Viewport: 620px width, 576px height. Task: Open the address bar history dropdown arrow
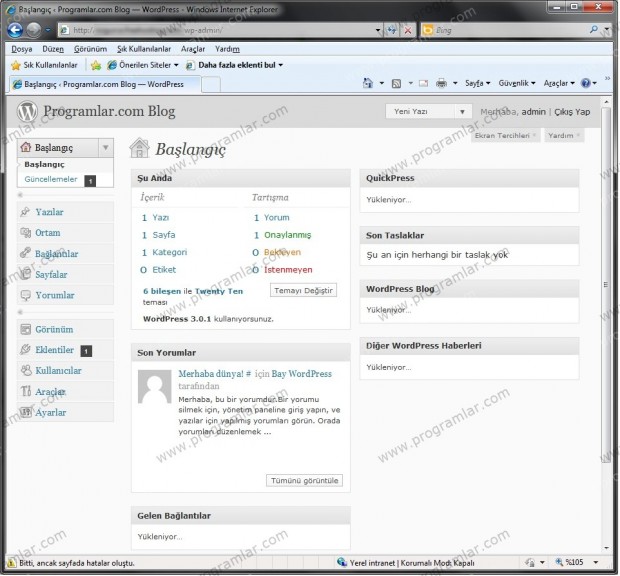pyautogui.click(x=378, y=30)
